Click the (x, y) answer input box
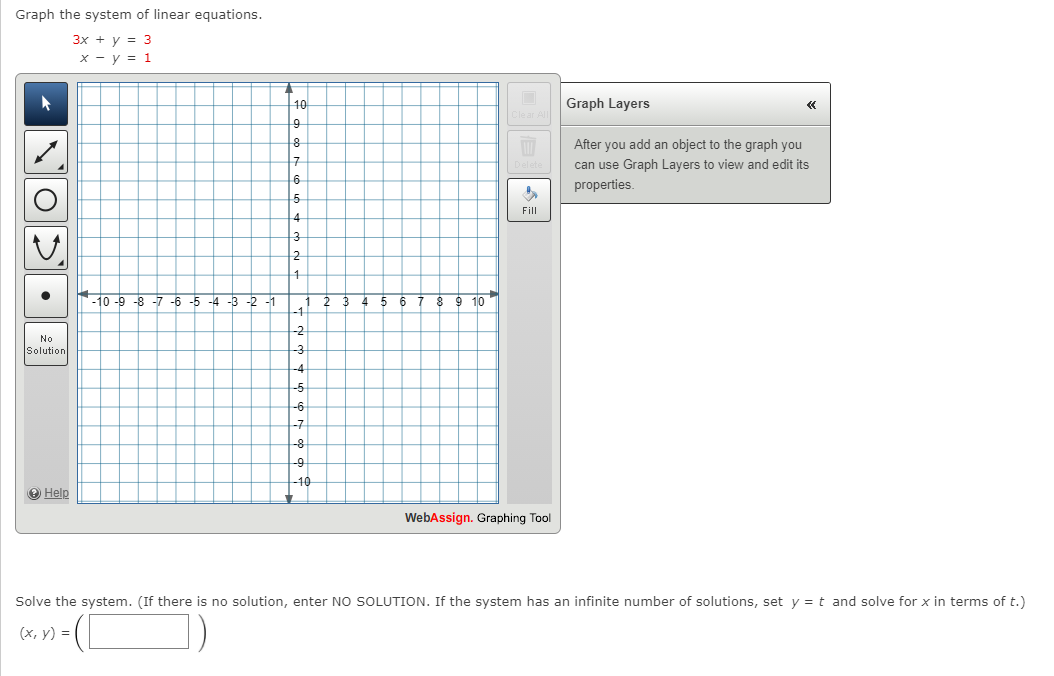This screenshot has width=1054, height=676. coord(138,631)
